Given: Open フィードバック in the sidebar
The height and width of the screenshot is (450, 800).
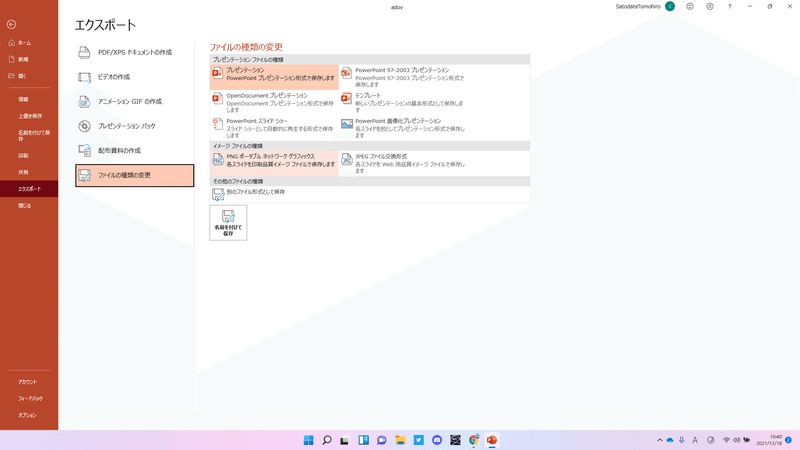Looking at the screenshot, I should click(29, 398).
